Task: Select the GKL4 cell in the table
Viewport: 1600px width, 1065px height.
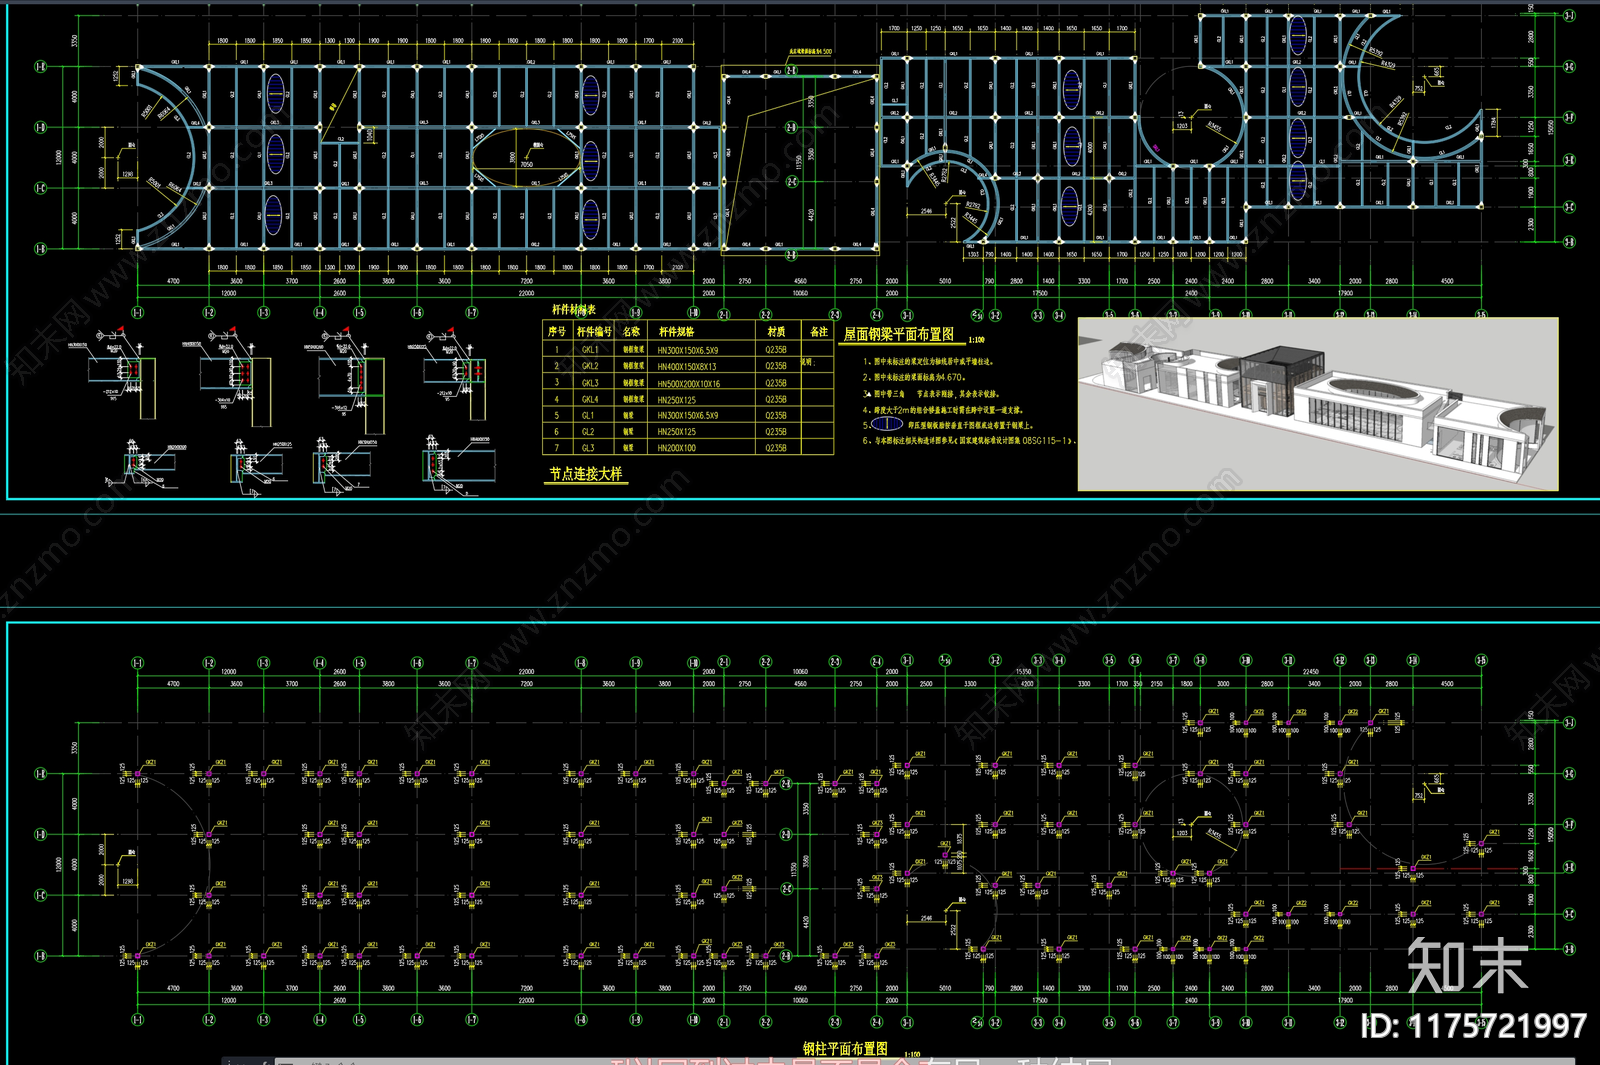Action: 590,399
